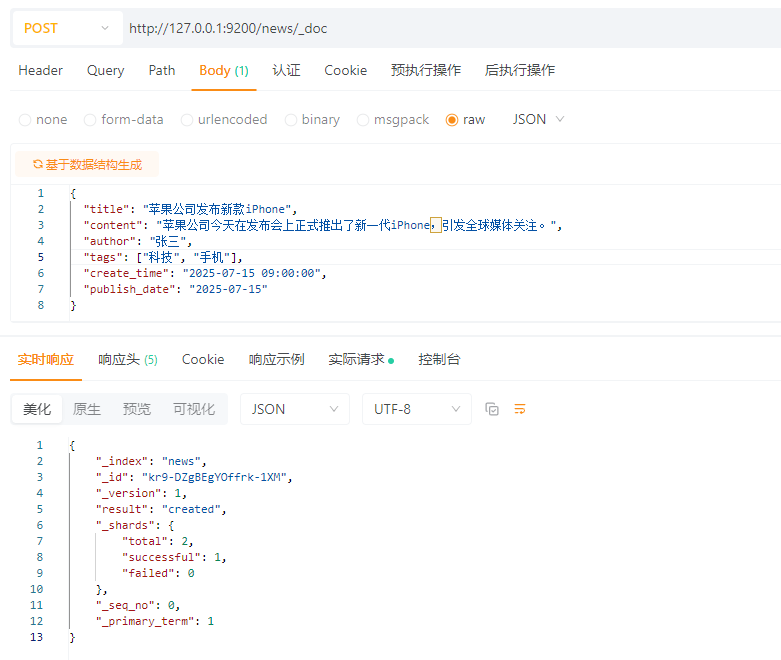Click the "tags" line in request body
Screen dimensions: 781x660
(x=163, y=257)
